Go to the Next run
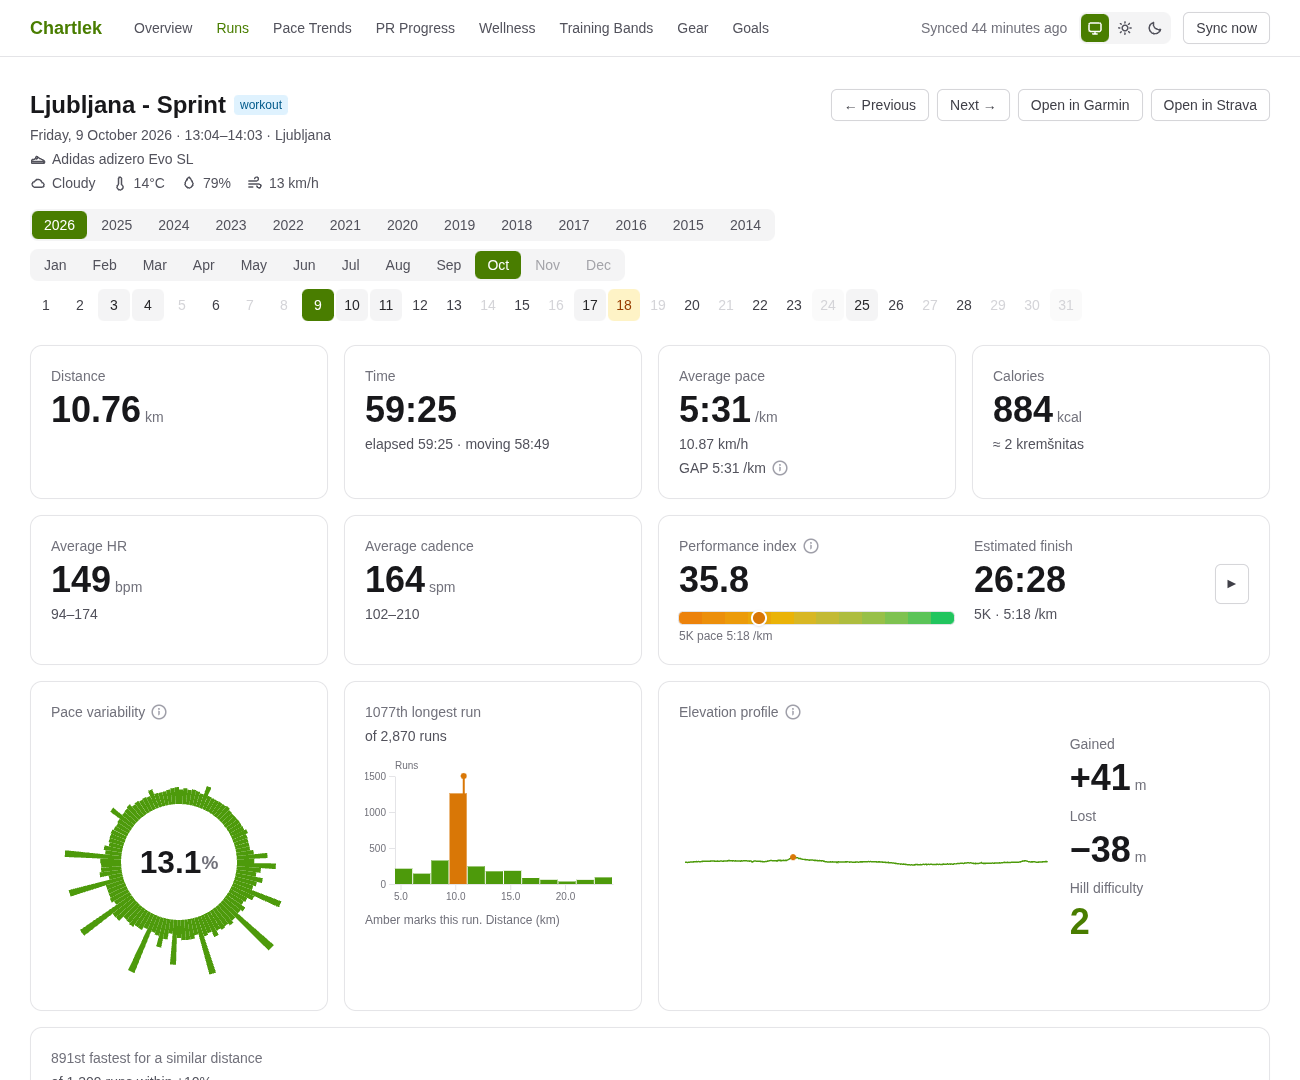 click(973, 105)
